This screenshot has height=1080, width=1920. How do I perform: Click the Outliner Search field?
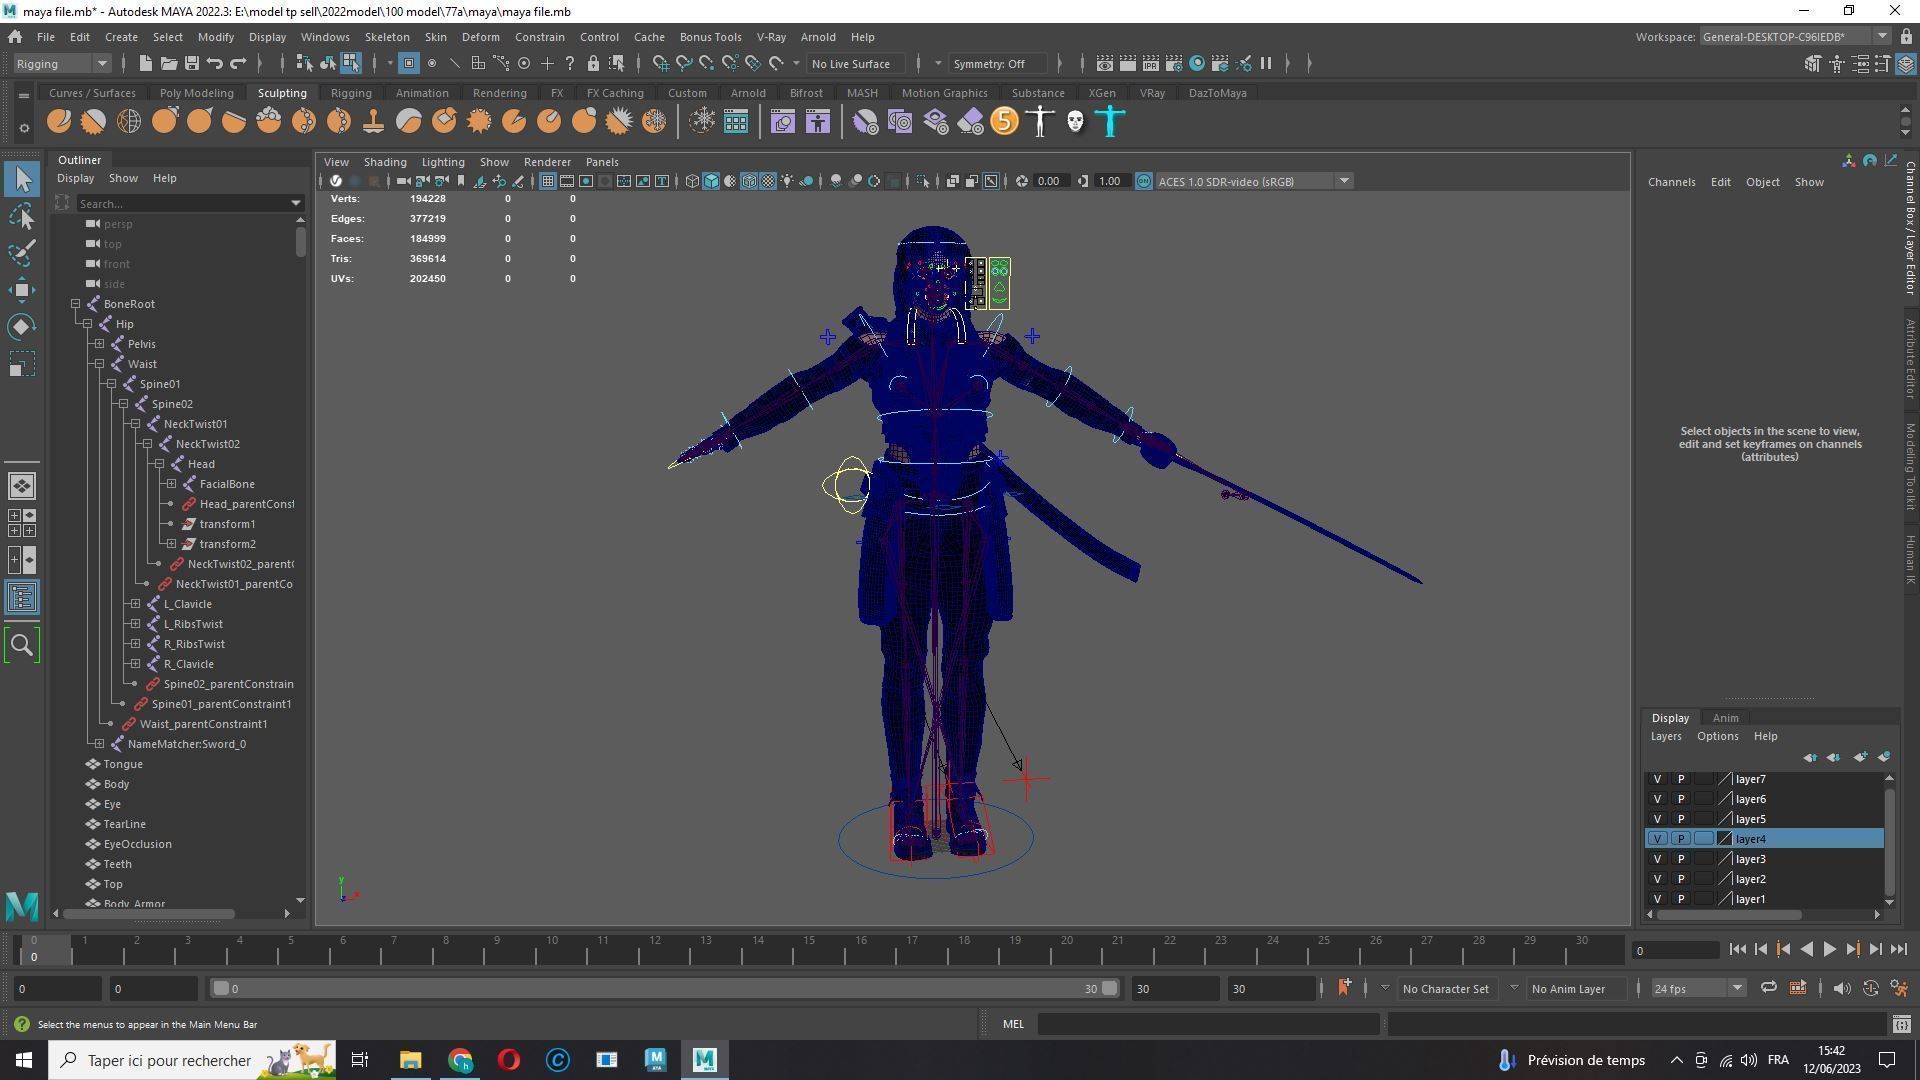[189, 203]
